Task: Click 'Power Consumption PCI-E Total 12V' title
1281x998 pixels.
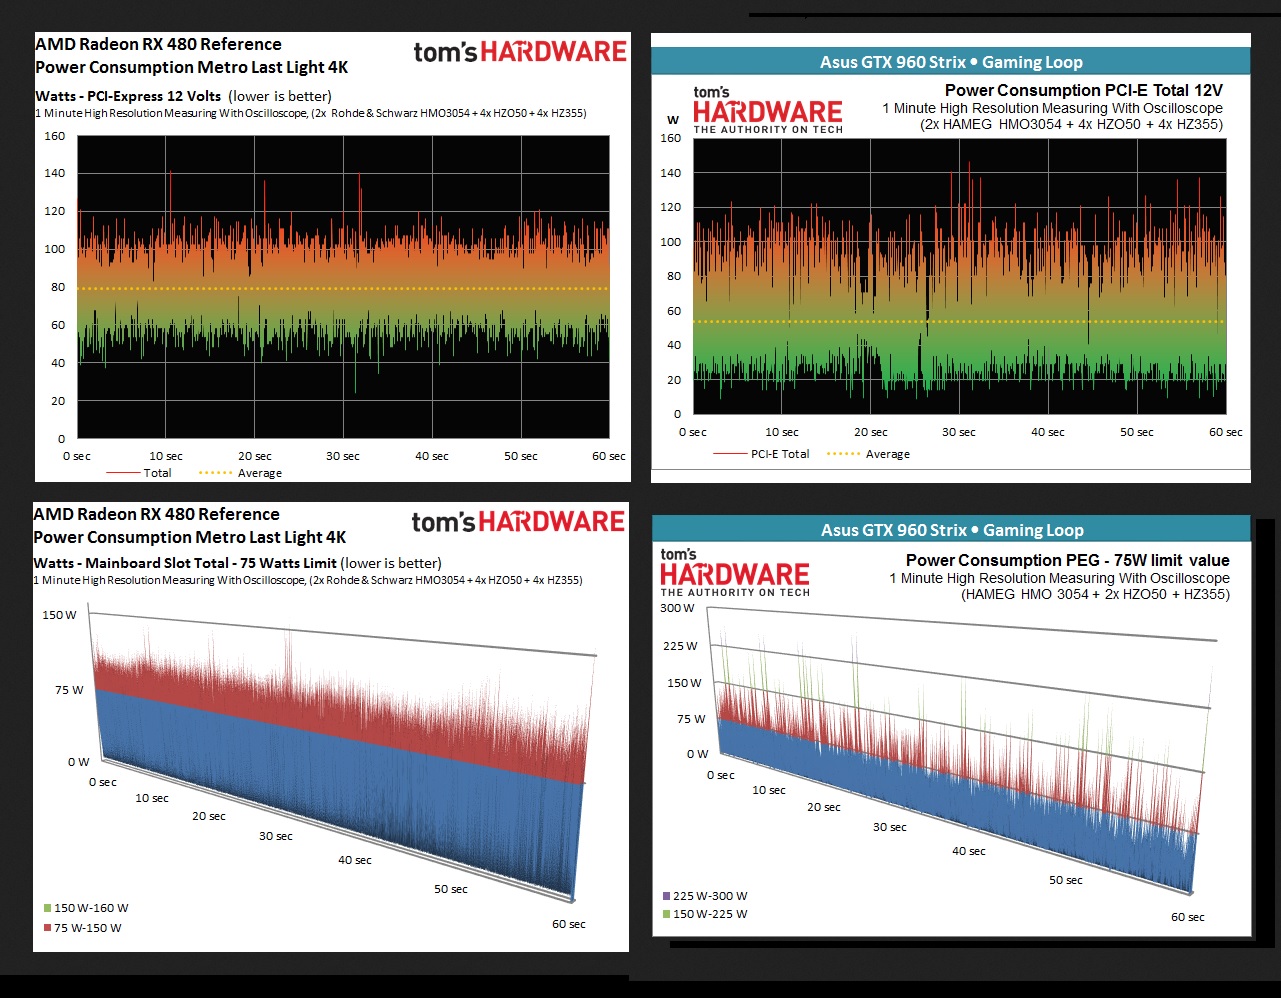Action: click(1084, 90)
